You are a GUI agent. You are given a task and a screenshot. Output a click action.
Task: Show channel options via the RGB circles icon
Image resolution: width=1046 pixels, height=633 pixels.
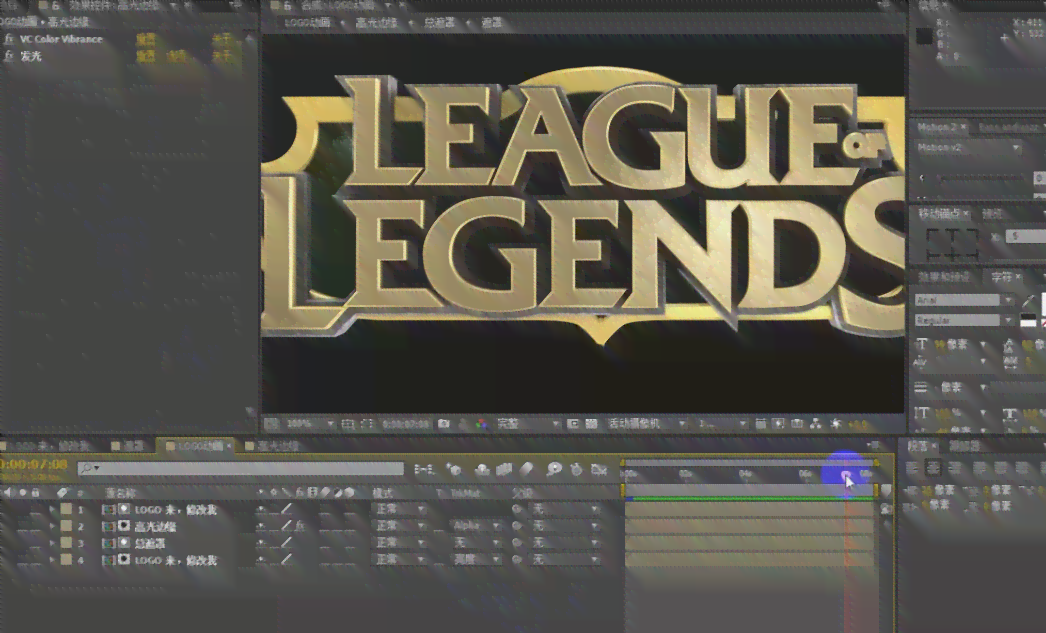[x=481, y=424]
